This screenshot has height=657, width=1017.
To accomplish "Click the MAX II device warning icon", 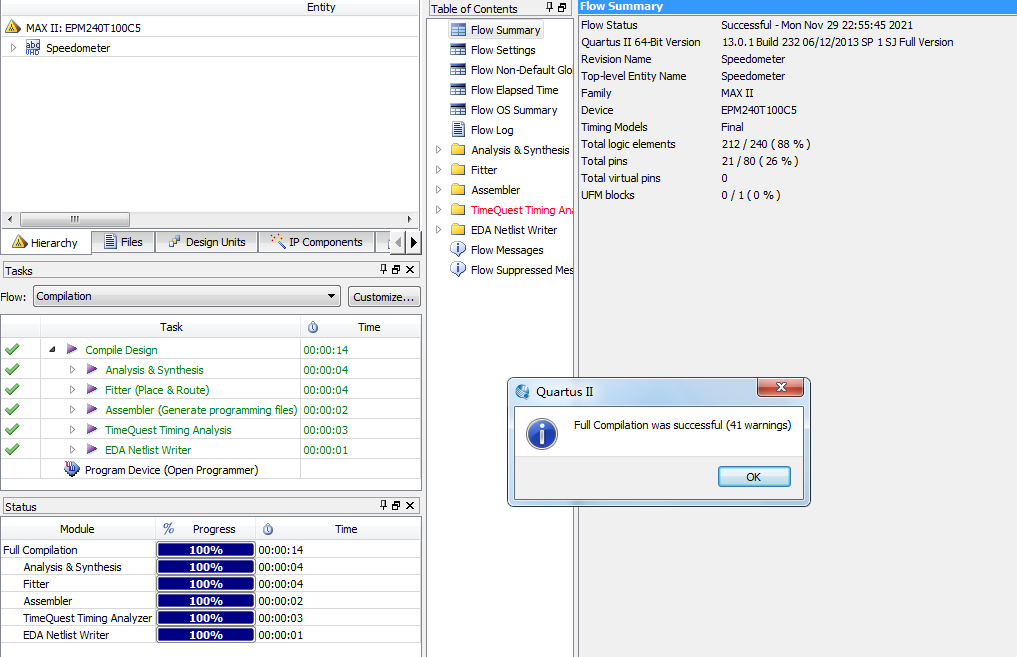I will point(13,27).
